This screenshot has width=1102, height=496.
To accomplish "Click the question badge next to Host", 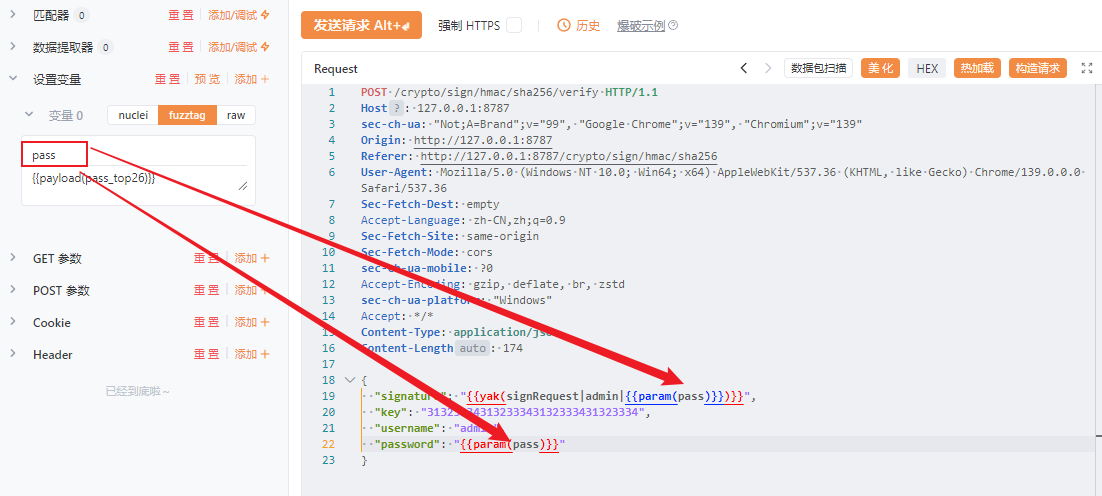I will (398, 108).
